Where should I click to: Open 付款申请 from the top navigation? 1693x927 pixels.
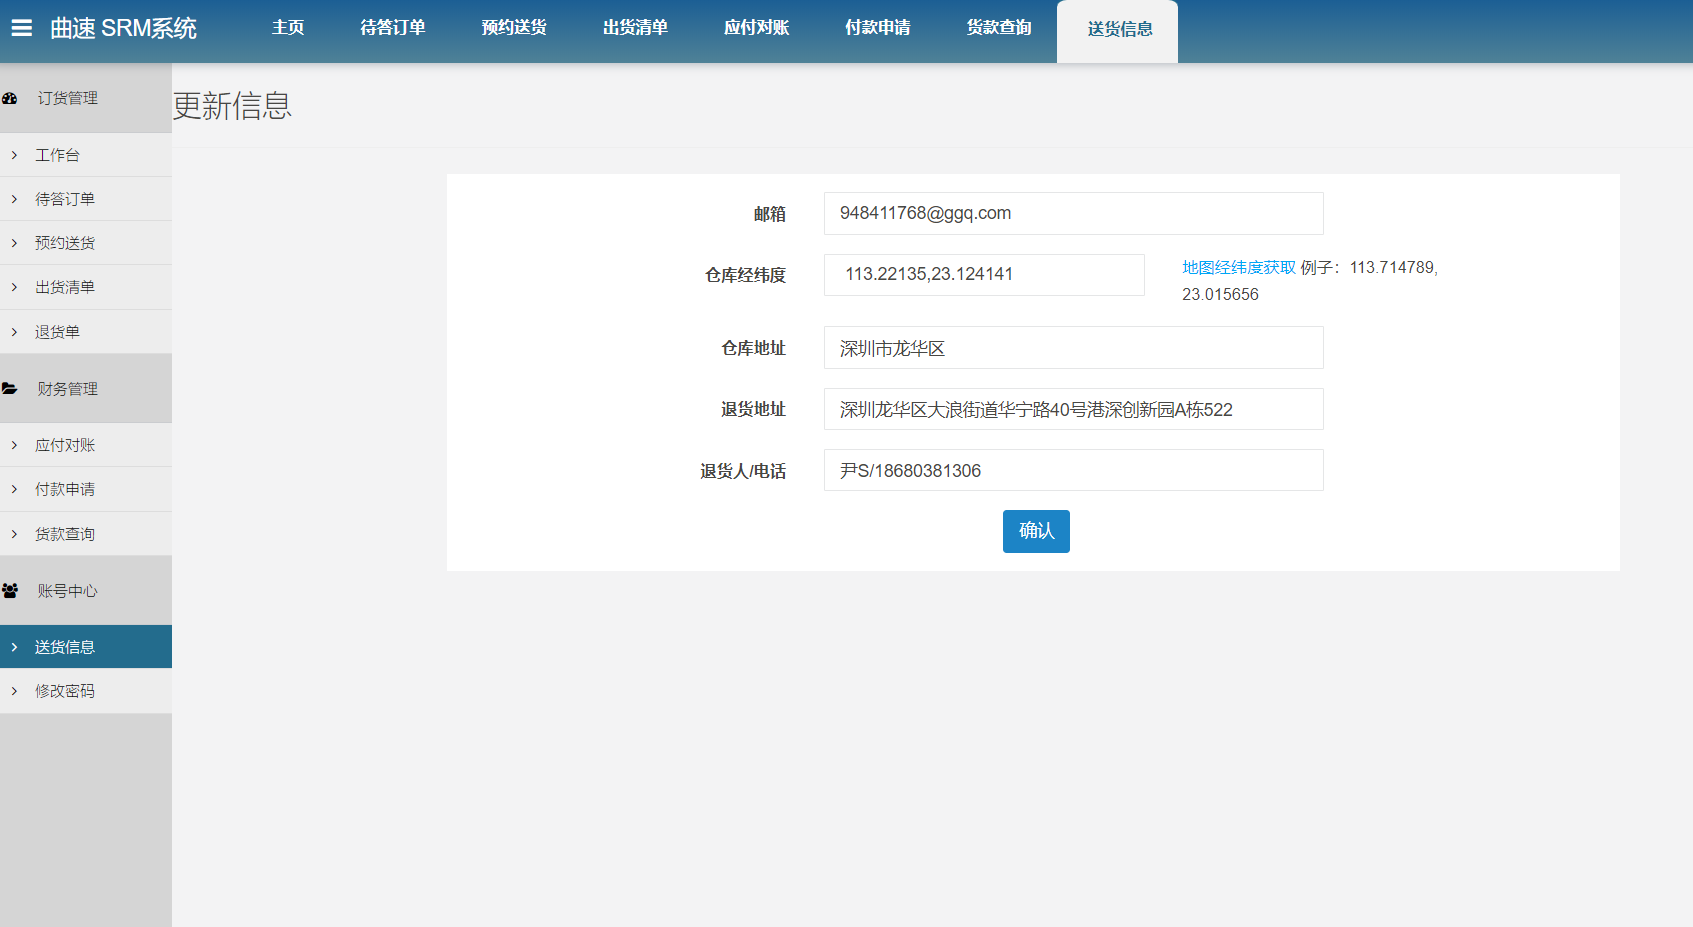878,28
